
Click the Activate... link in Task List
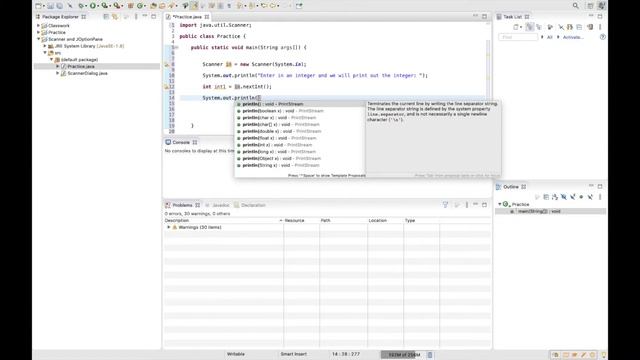pyautogui.click(x=573, y=37)
